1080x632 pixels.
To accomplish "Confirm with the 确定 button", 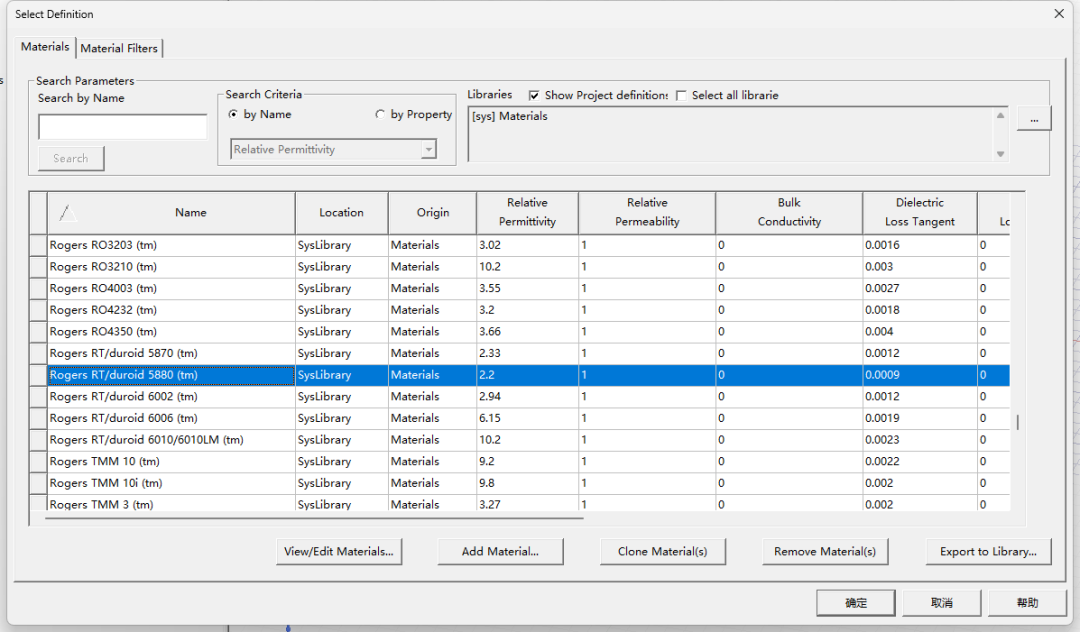I will click(855, 603).
